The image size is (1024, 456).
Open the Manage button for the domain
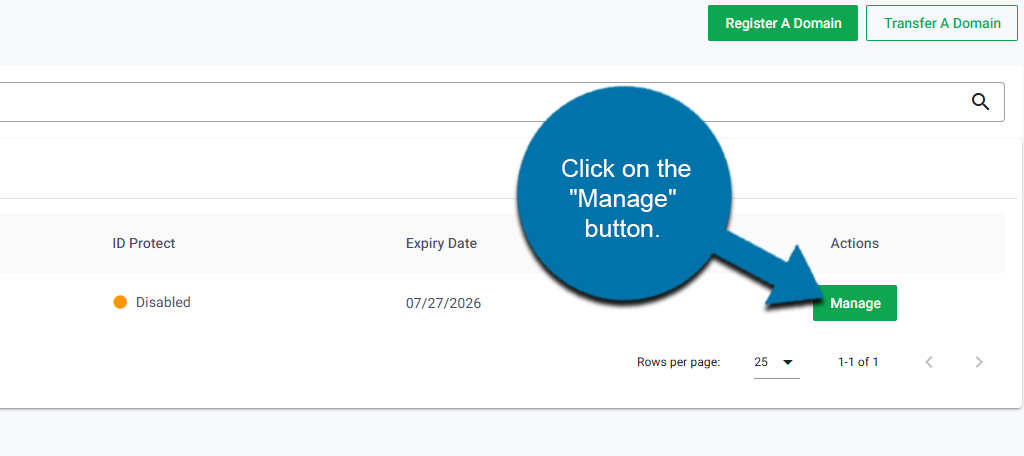855,303
